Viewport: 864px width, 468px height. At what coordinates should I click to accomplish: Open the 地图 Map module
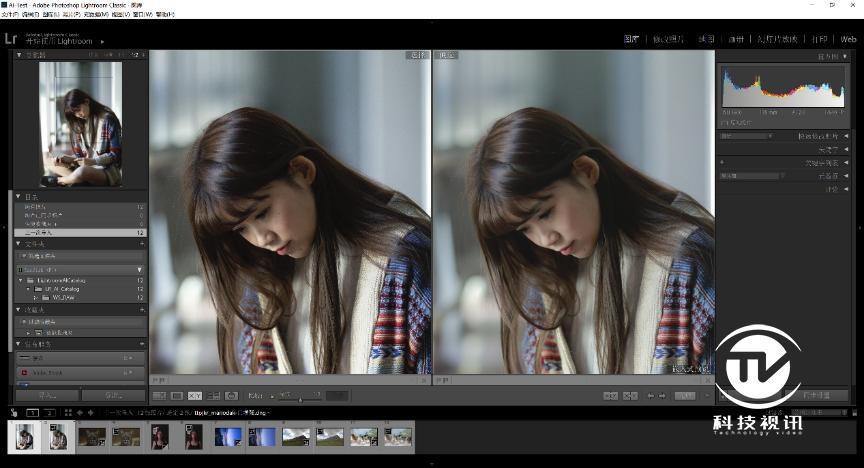[x=706, y=39]
